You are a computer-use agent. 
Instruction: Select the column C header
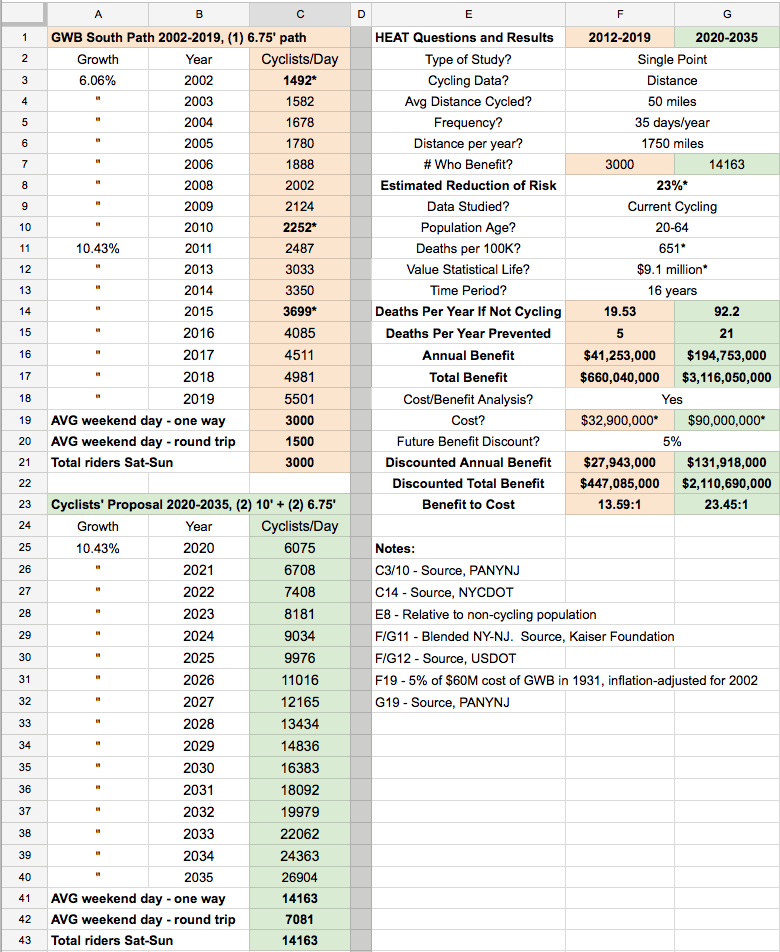coord(299,14)
